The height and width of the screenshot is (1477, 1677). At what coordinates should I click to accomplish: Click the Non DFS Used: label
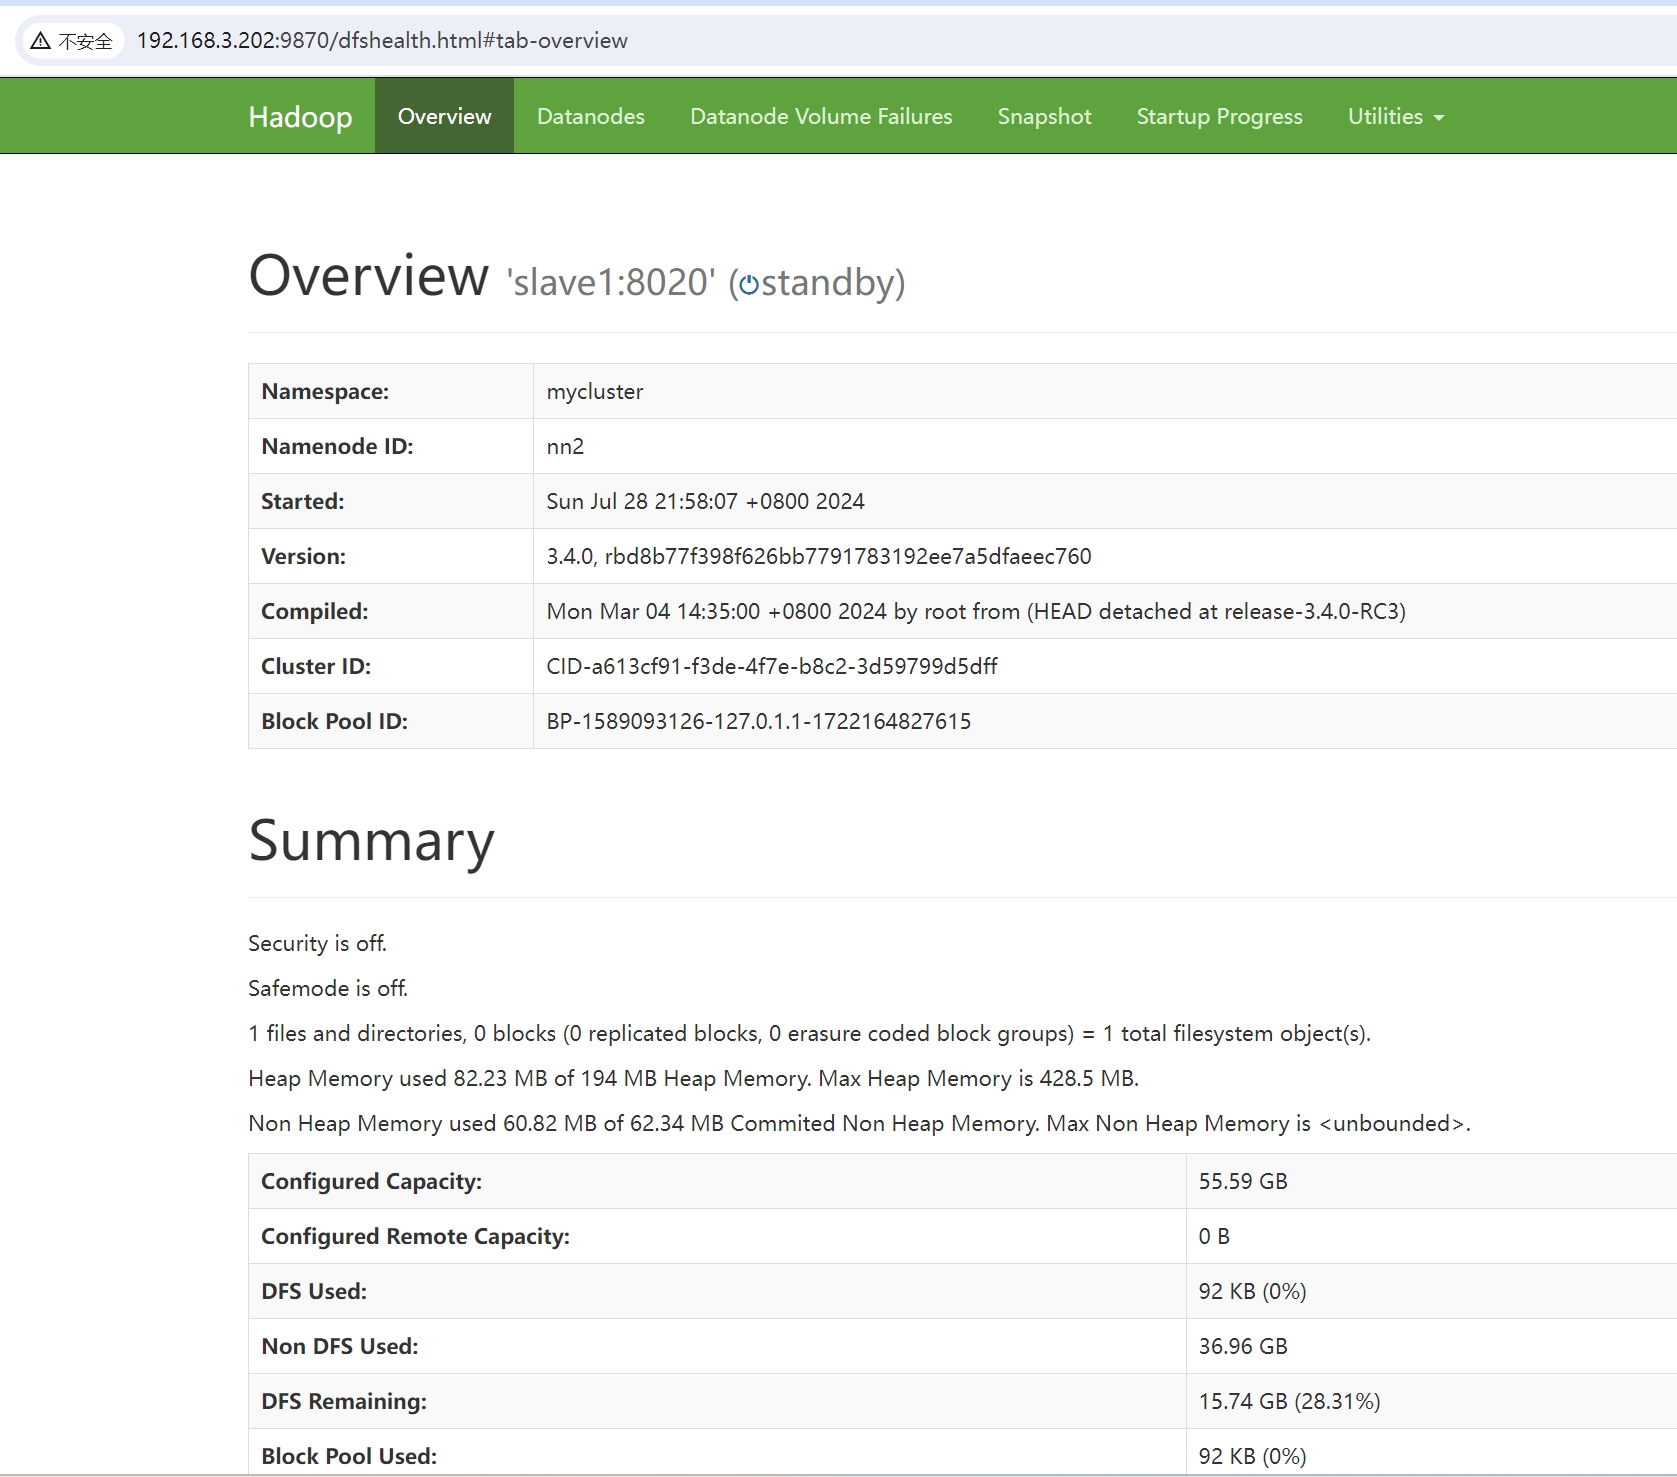tap(339, 1346)
